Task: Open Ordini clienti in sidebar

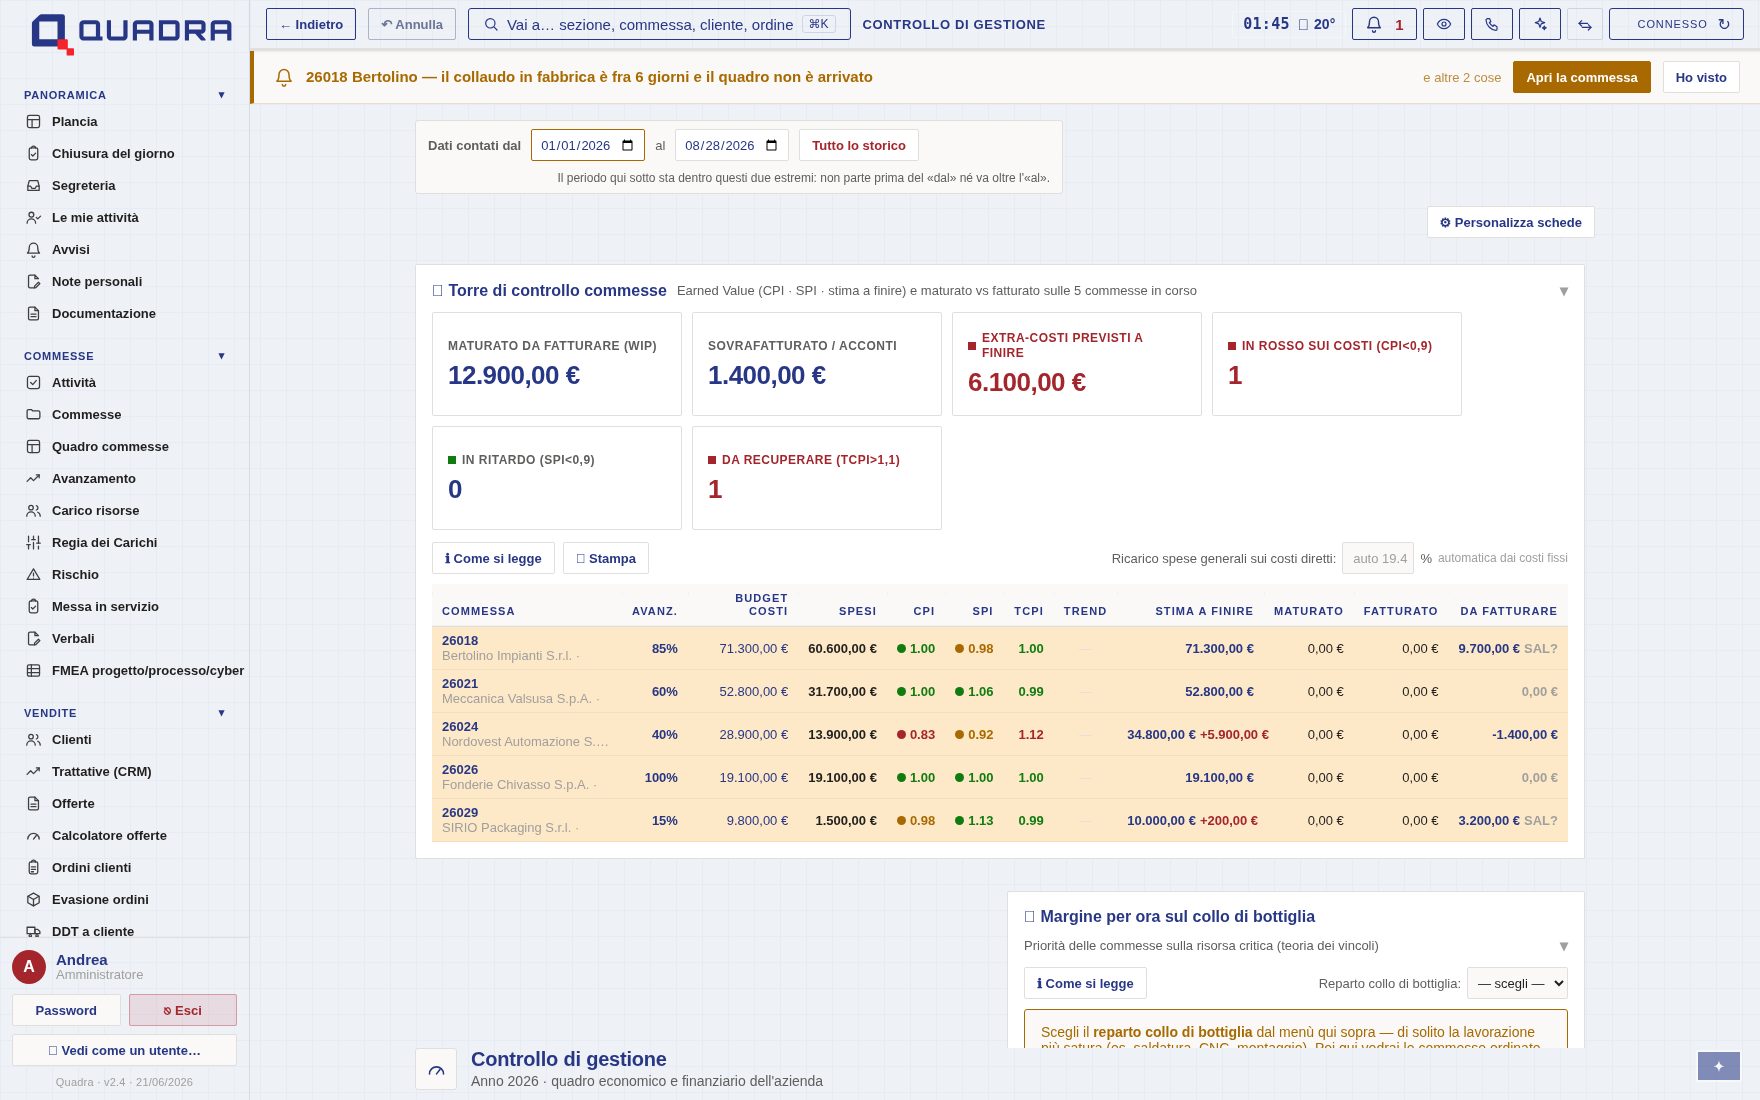Action: pyautogui.click(x=124, y=868)
